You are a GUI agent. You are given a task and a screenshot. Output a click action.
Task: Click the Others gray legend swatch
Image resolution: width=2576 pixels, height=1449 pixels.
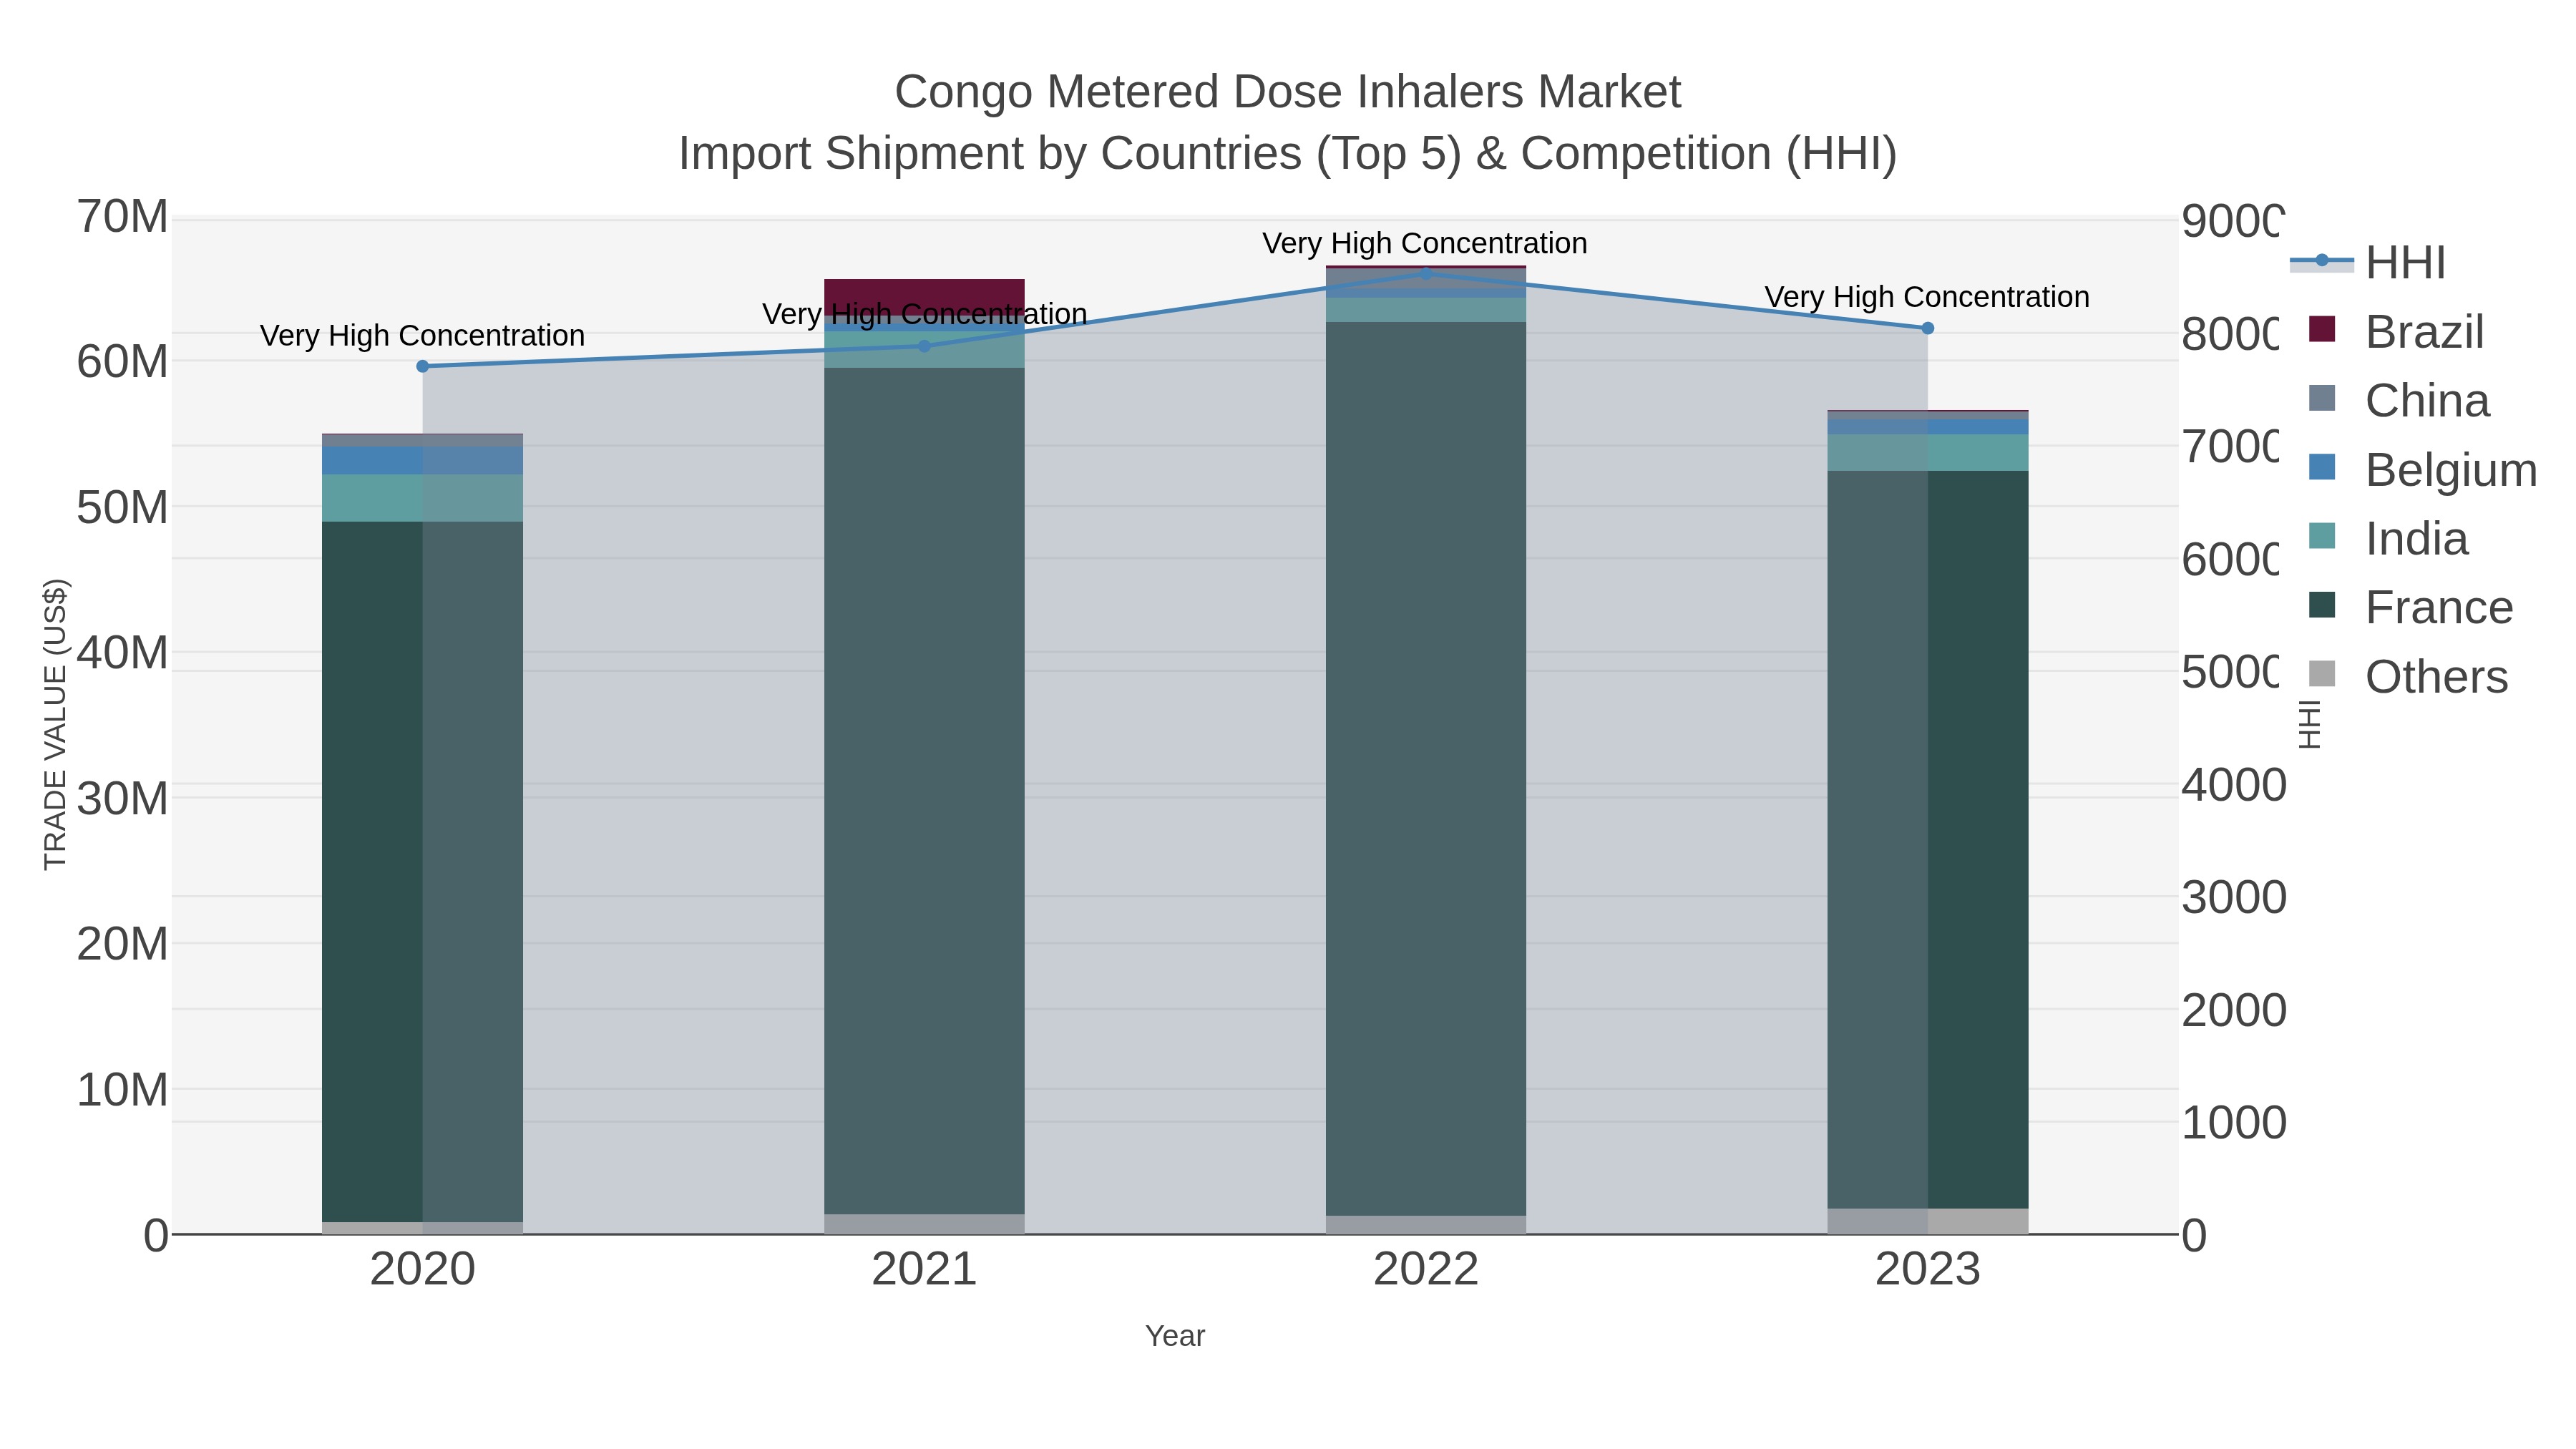click(x=2322, y=673)
